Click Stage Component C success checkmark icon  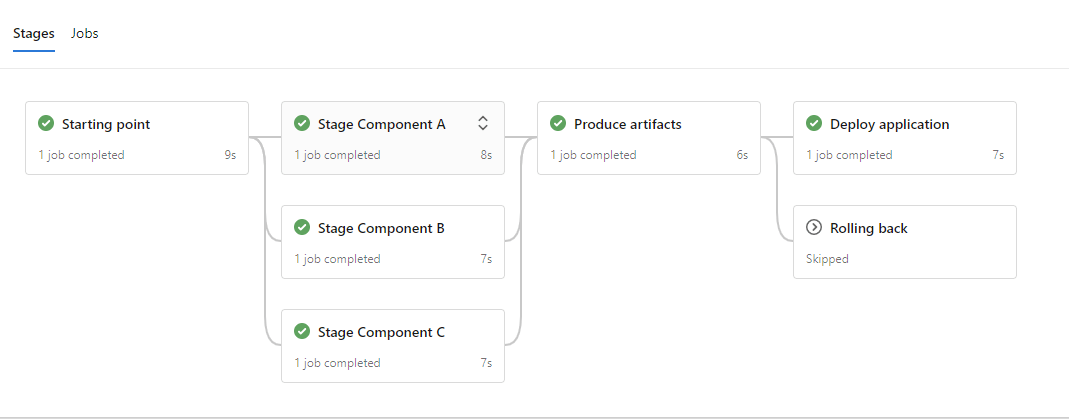(301, 332)
